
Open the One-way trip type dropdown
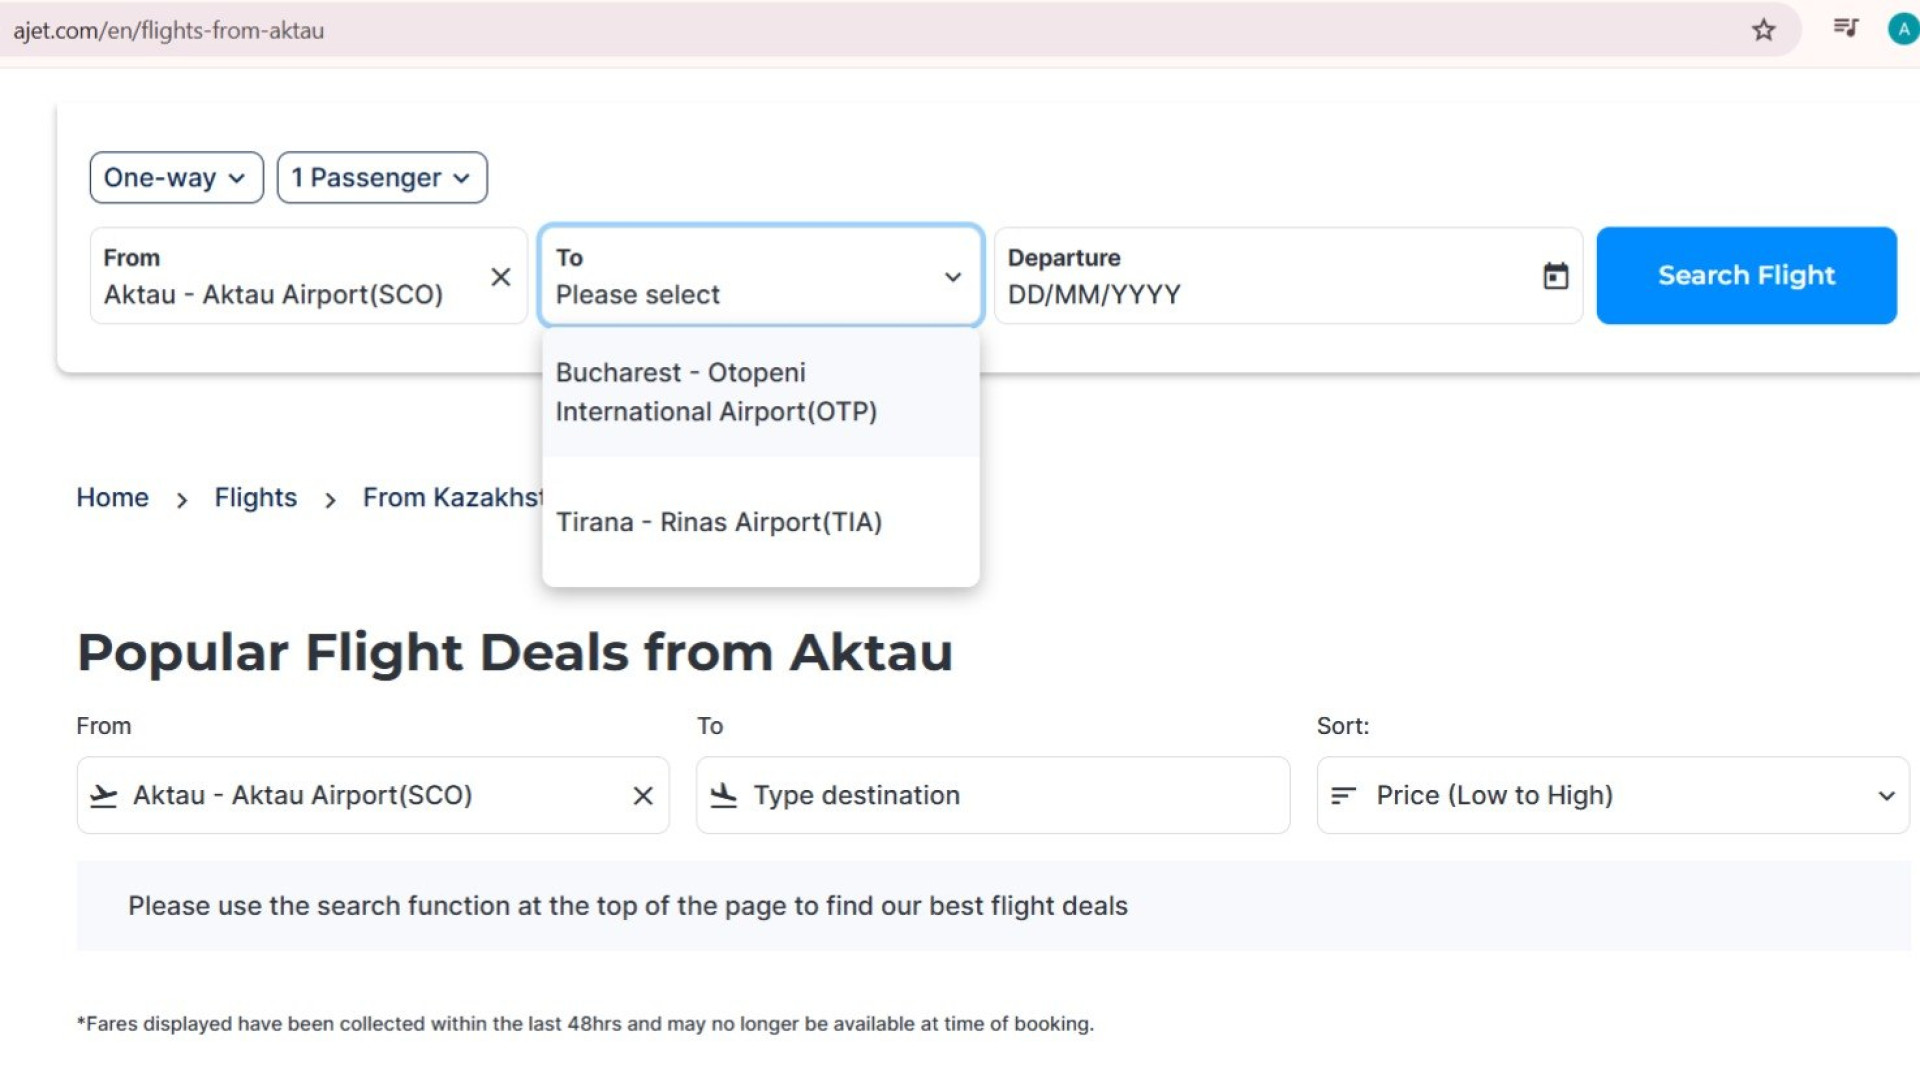(176, 178)
